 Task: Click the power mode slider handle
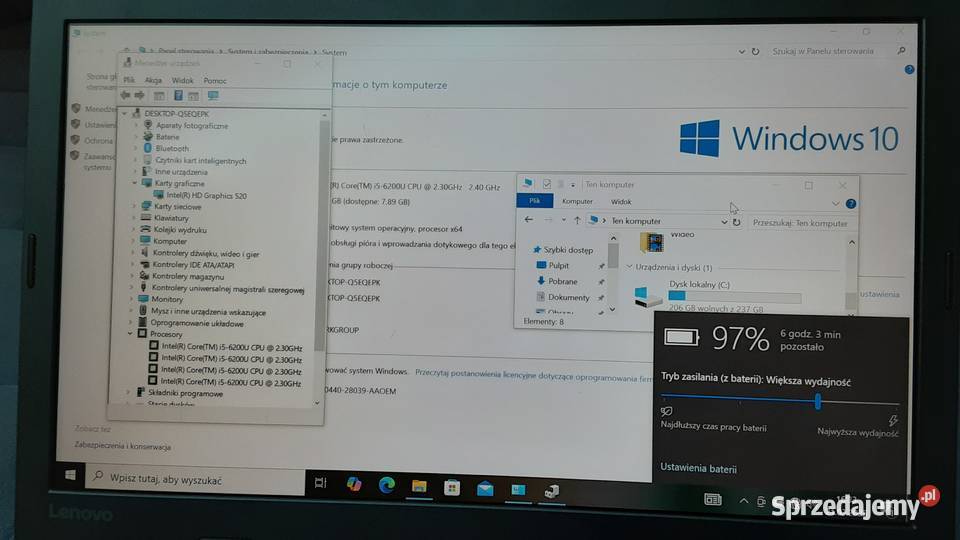(x=817, y=402)
